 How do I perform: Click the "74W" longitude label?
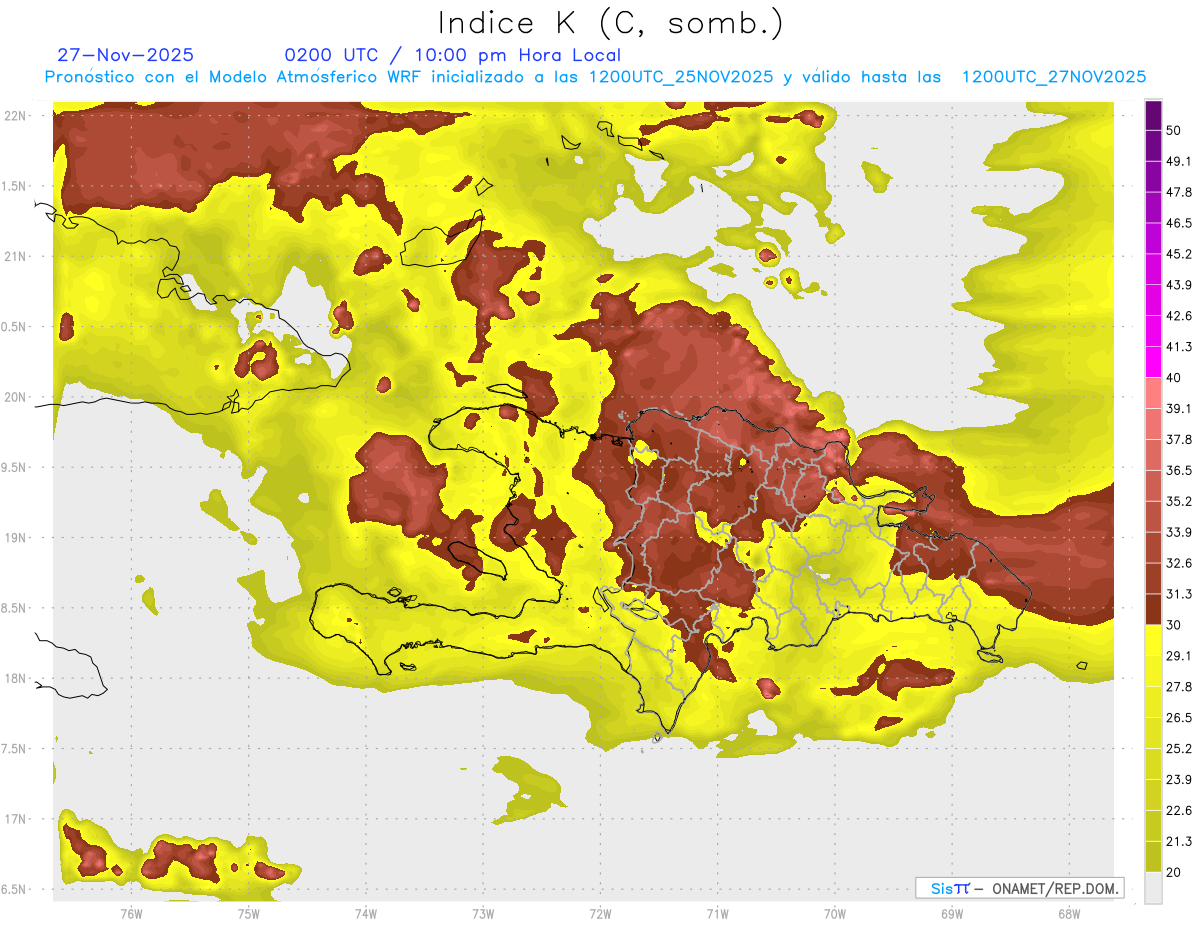366,913
